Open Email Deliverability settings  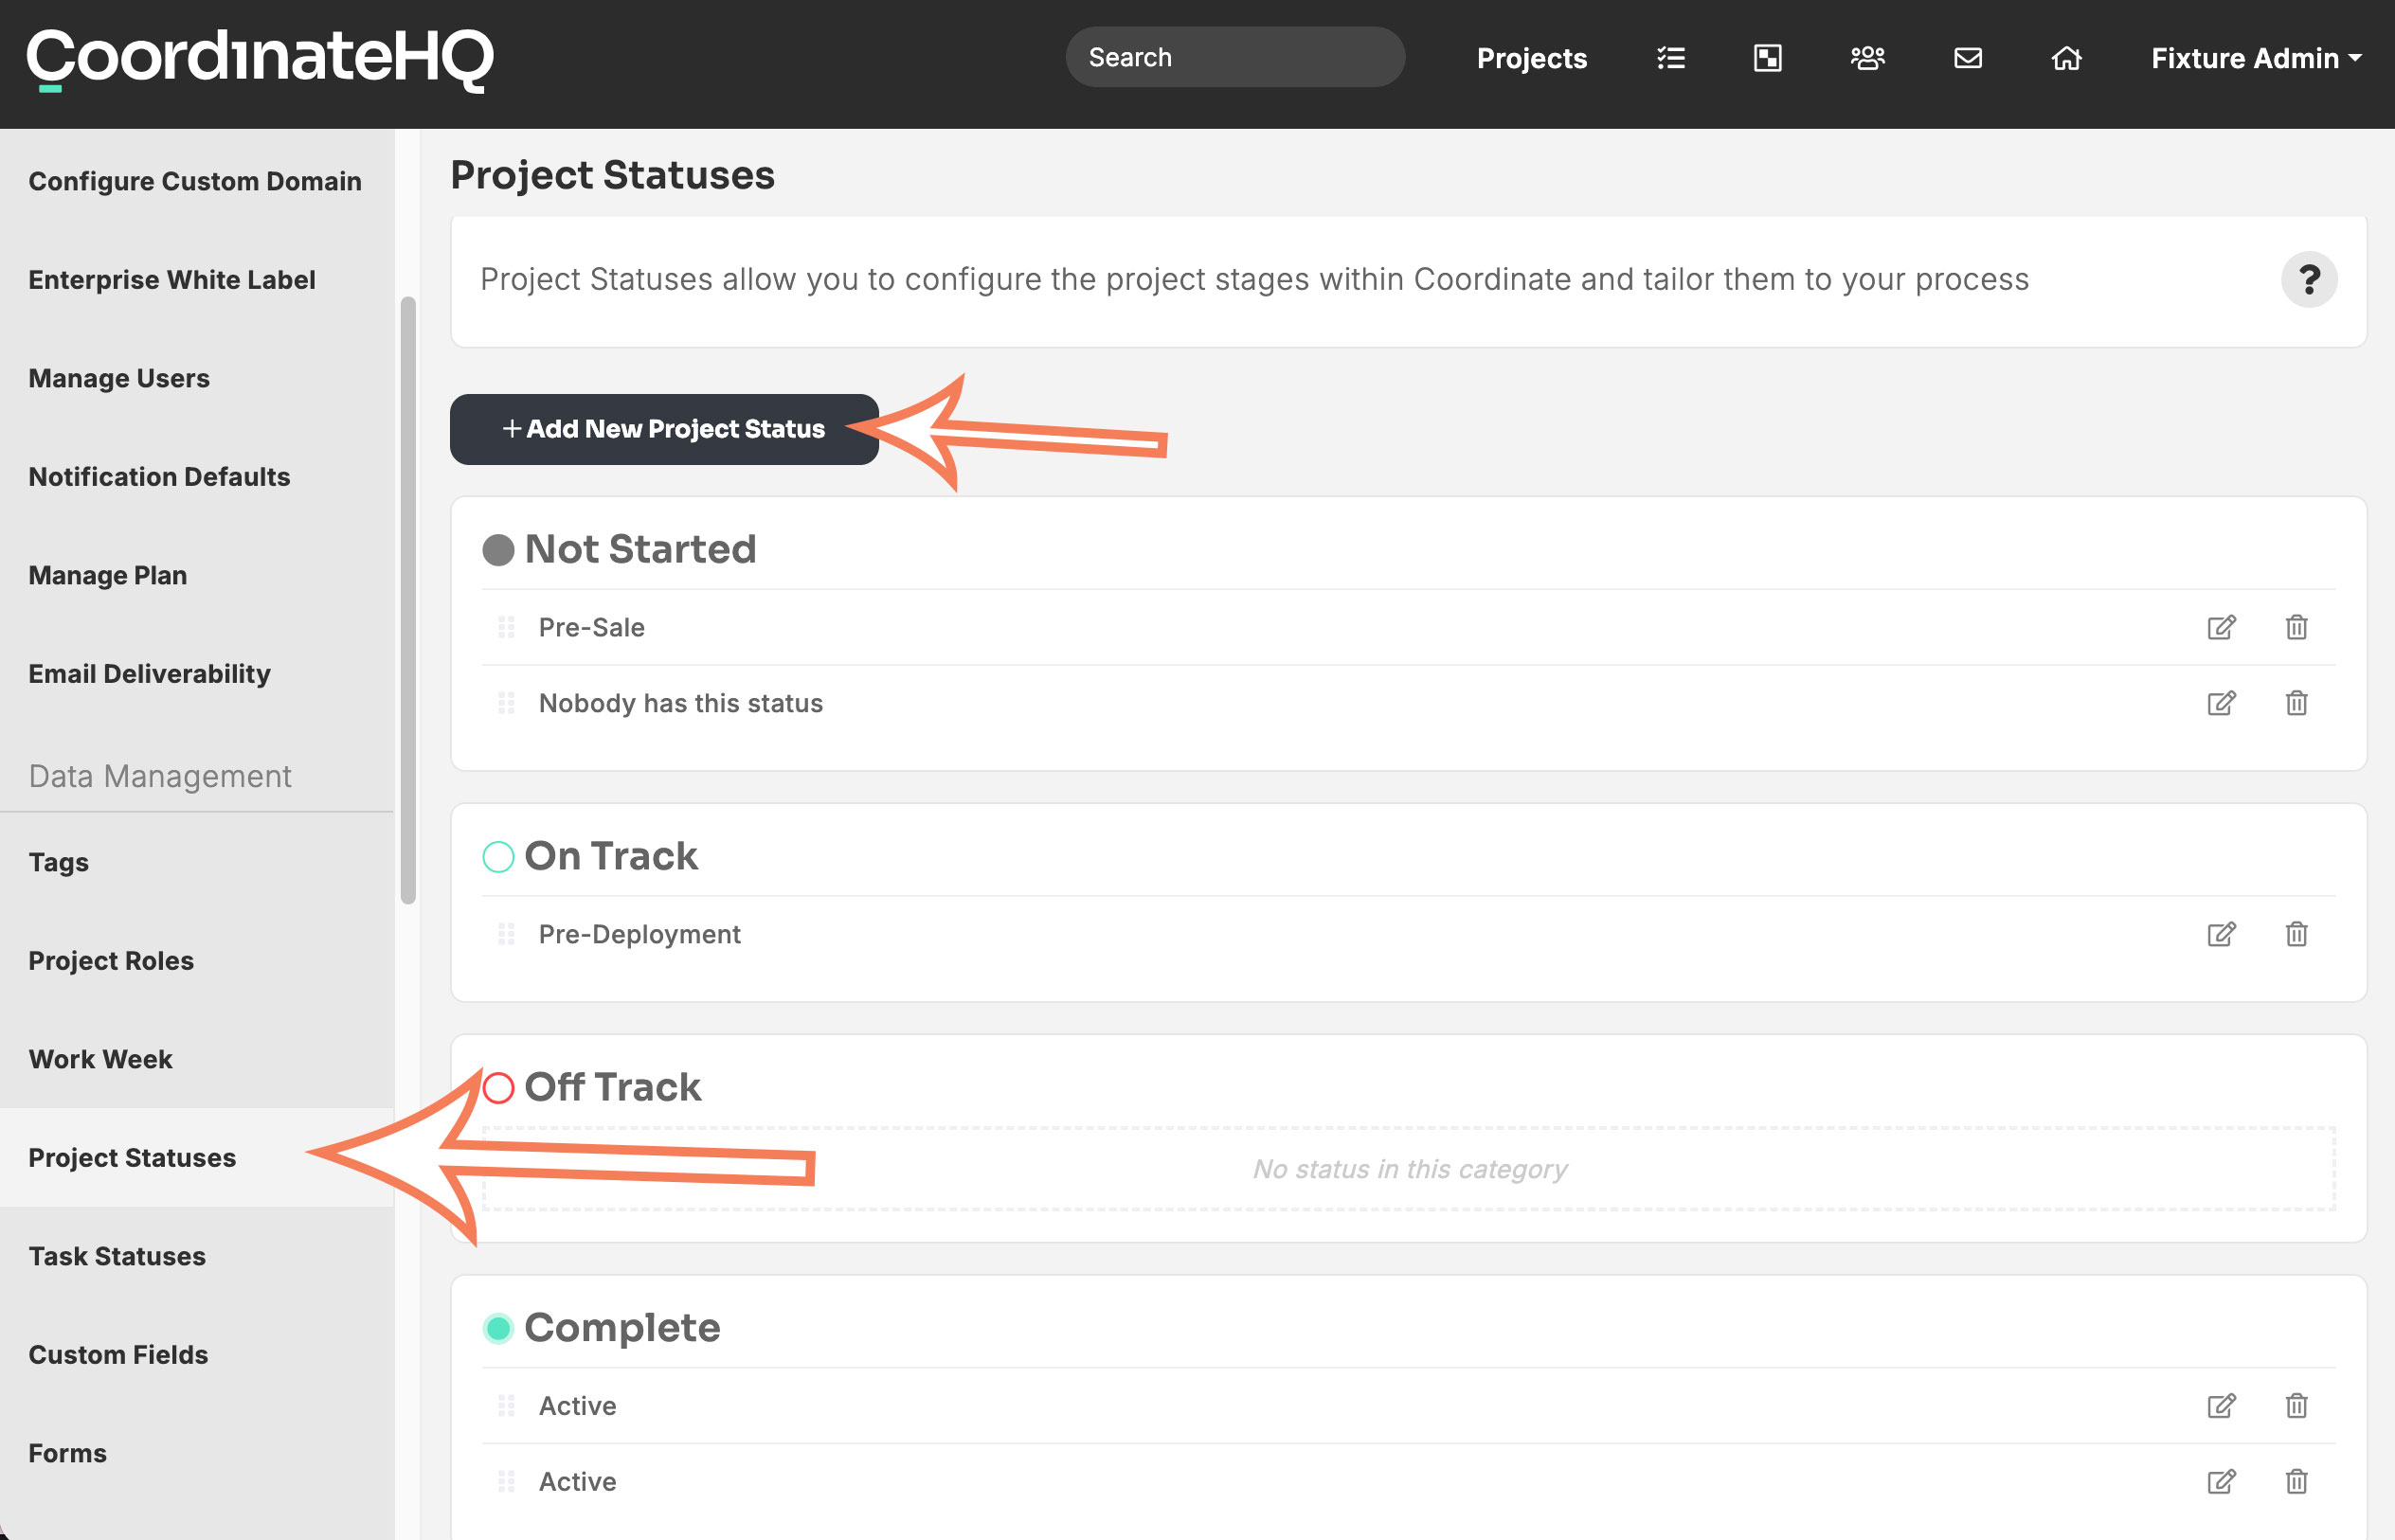[149, 674]
